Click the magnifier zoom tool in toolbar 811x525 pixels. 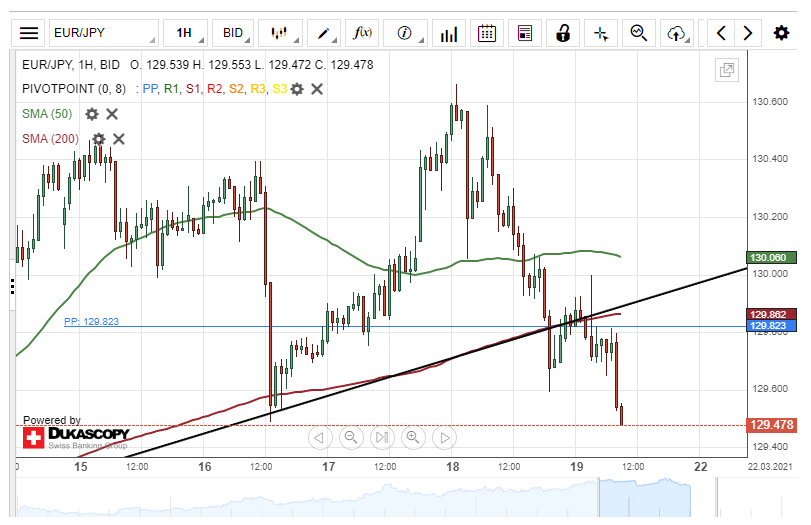[638, 33]
